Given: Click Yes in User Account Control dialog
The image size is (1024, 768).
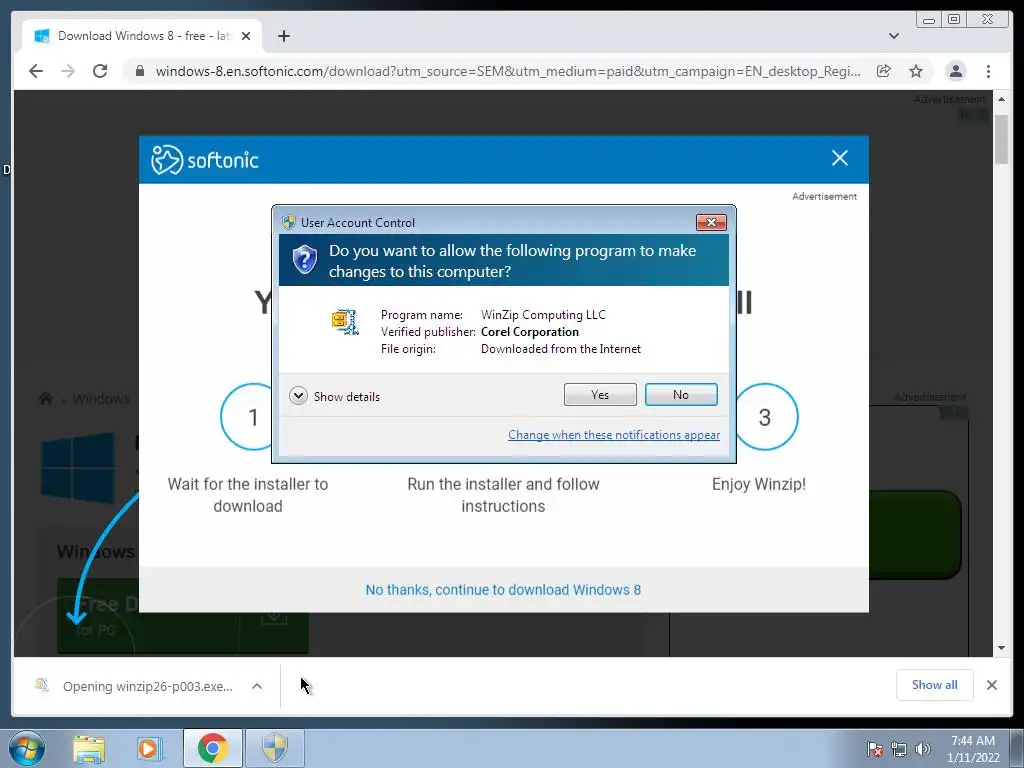Looking at the screenshot, I should tap(600, 394).
